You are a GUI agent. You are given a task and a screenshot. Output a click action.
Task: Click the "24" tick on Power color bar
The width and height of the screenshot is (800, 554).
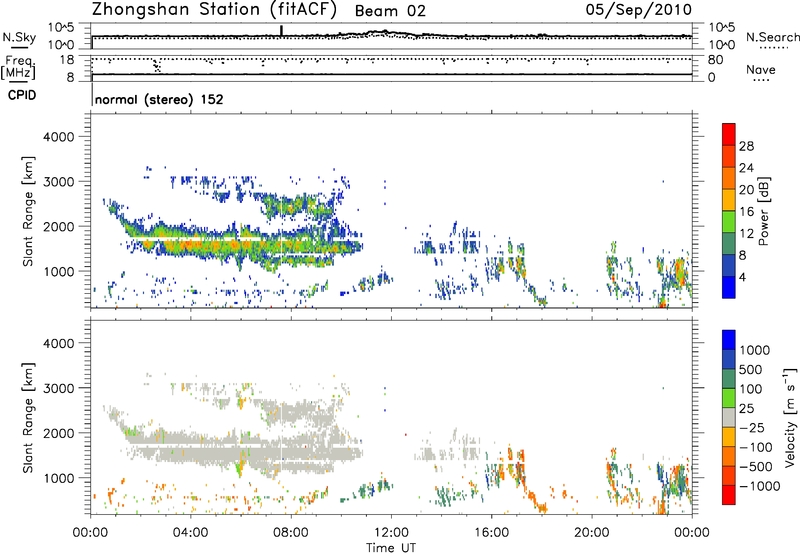746,168
